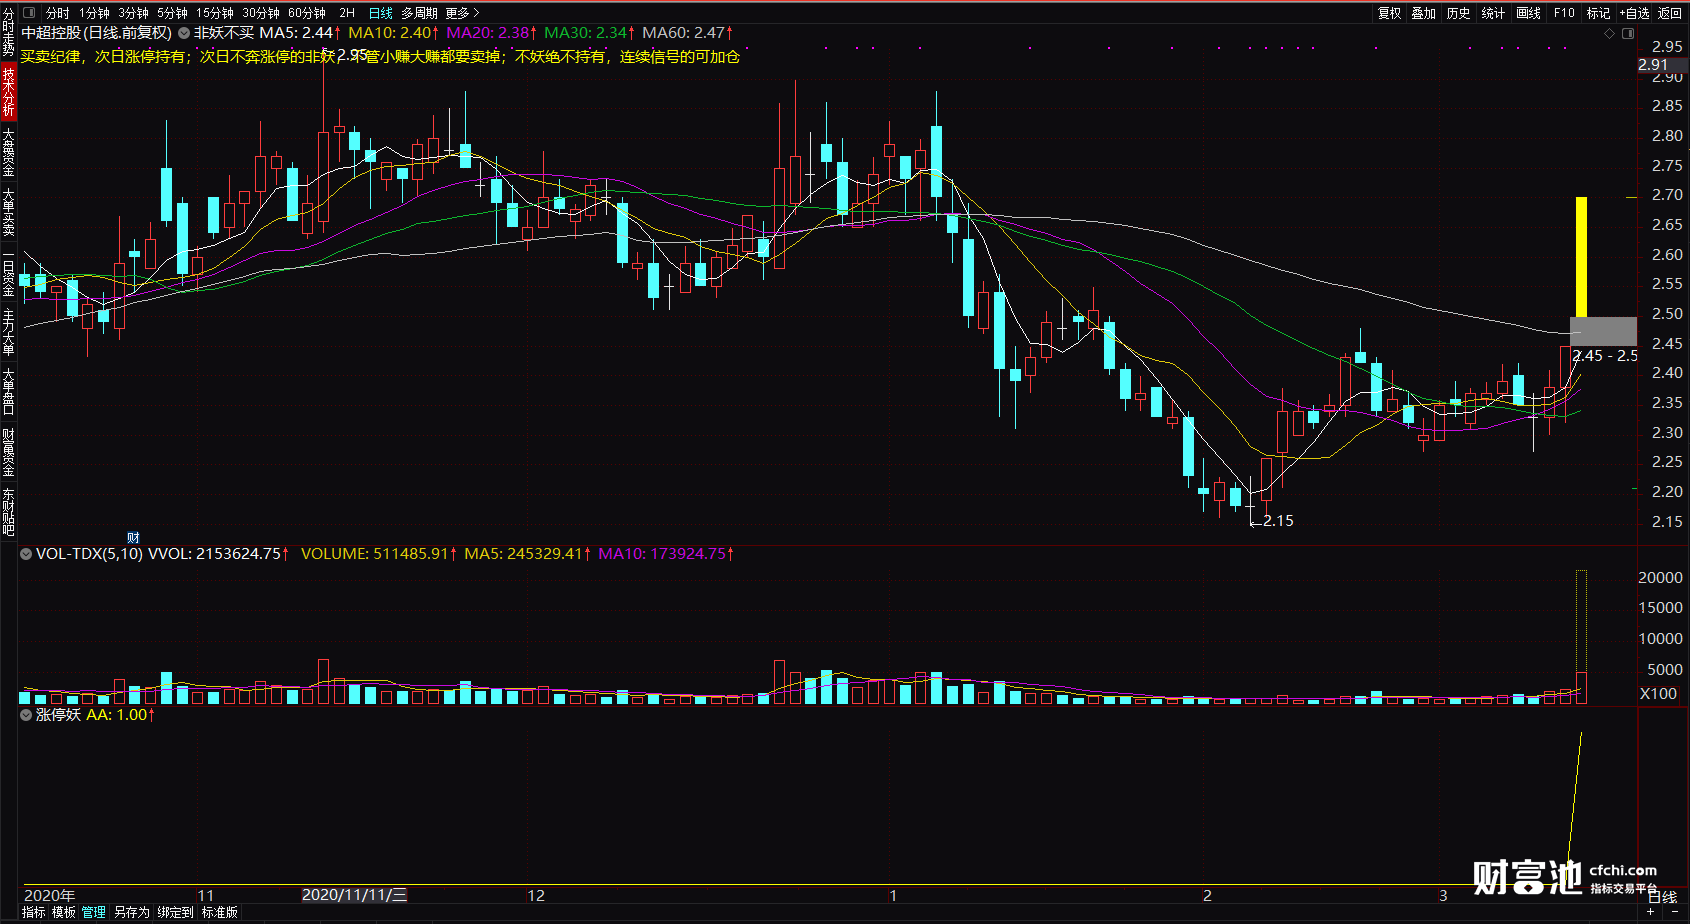Image resolution: width=1690 pixels, height=924 pixels.
Task: Switch to 分时 period
Action: coord(57,13)
